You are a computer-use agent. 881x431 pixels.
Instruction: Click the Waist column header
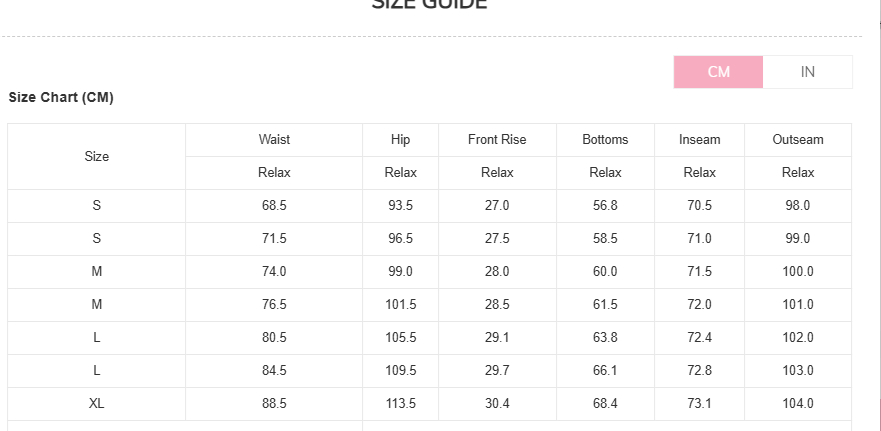274,140
